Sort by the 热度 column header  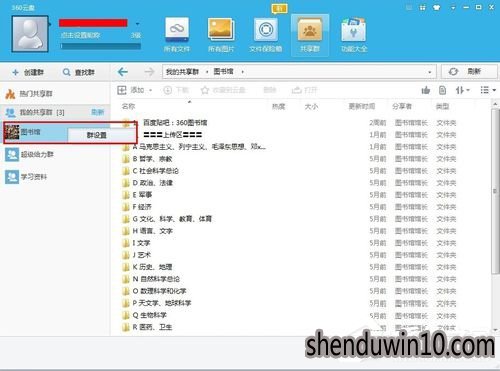(x=279, y=106)
